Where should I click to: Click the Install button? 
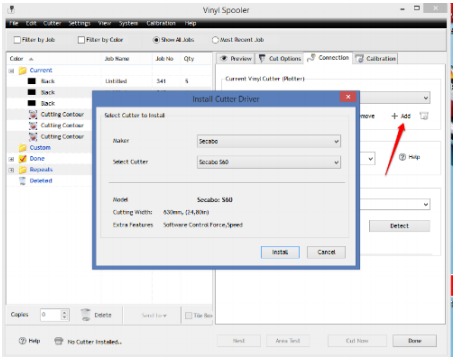tap(280, 252)
